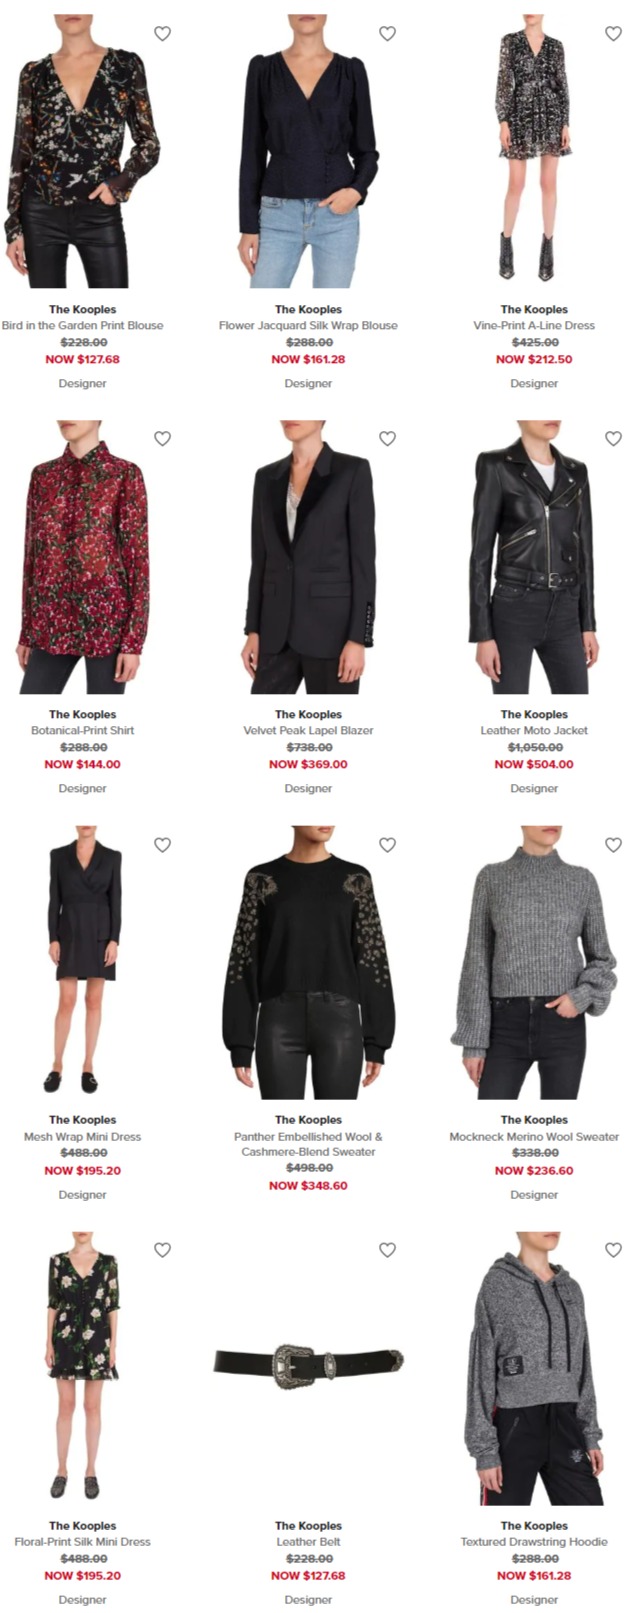Heart the Leather Moto Jacket

[613, 438]
